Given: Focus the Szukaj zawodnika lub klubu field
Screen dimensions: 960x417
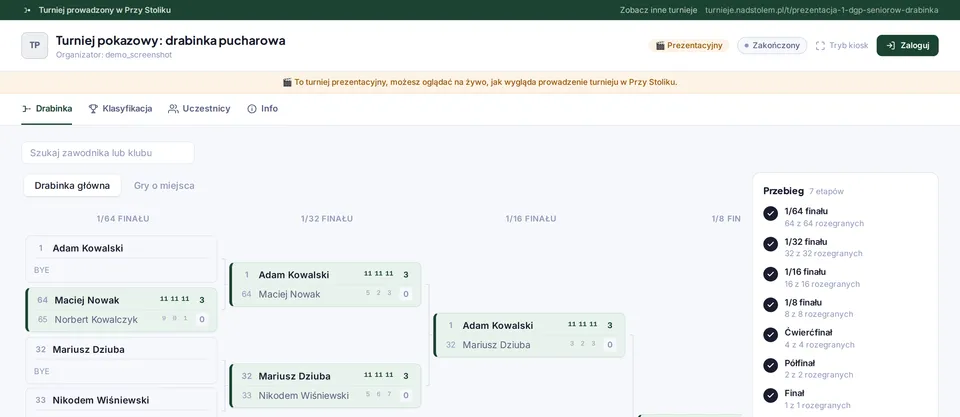Looking at the screenshot, I should pyautogui.click(x=108, y=153).
